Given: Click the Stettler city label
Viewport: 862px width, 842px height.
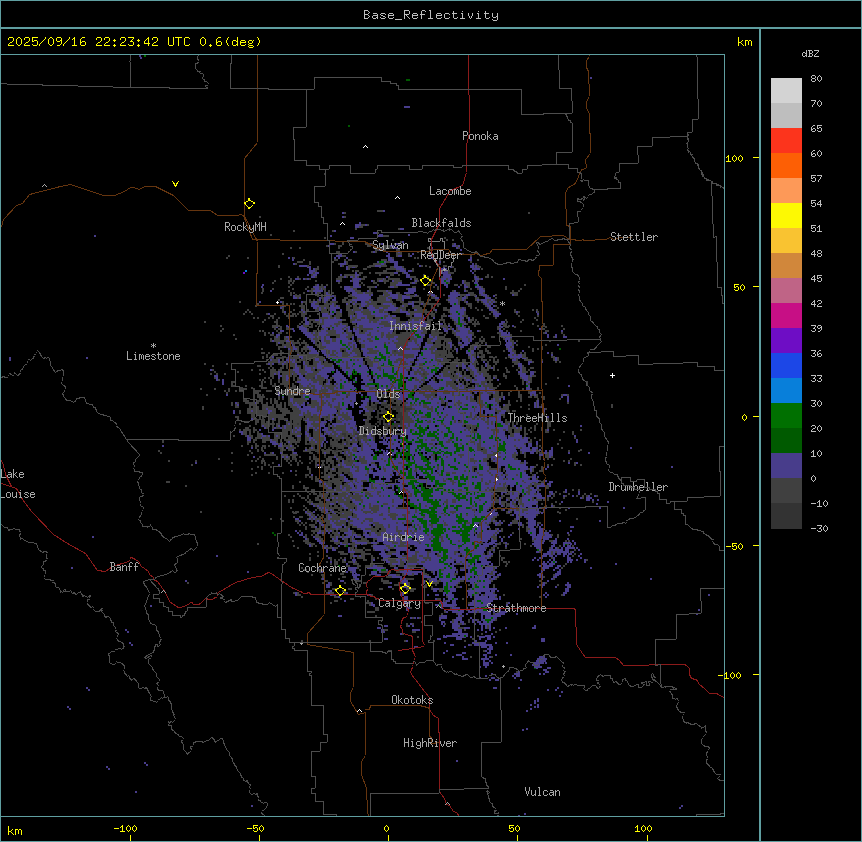Looking at the screenshot, I should coord(634,237).
